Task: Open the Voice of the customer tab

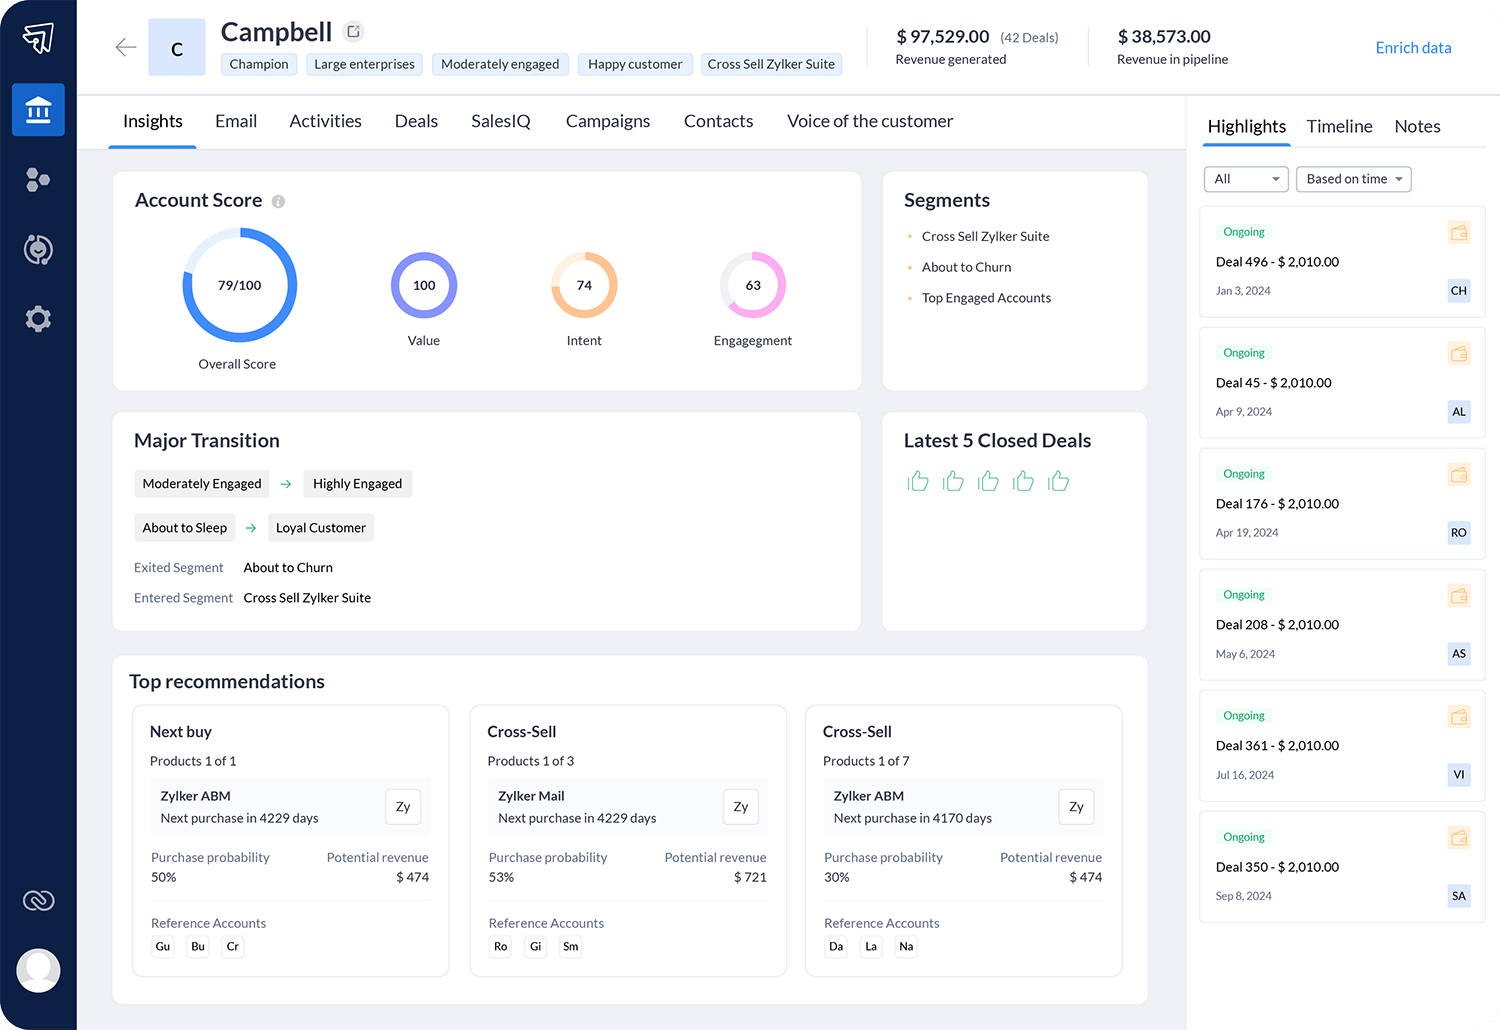Action: point(869,121)
